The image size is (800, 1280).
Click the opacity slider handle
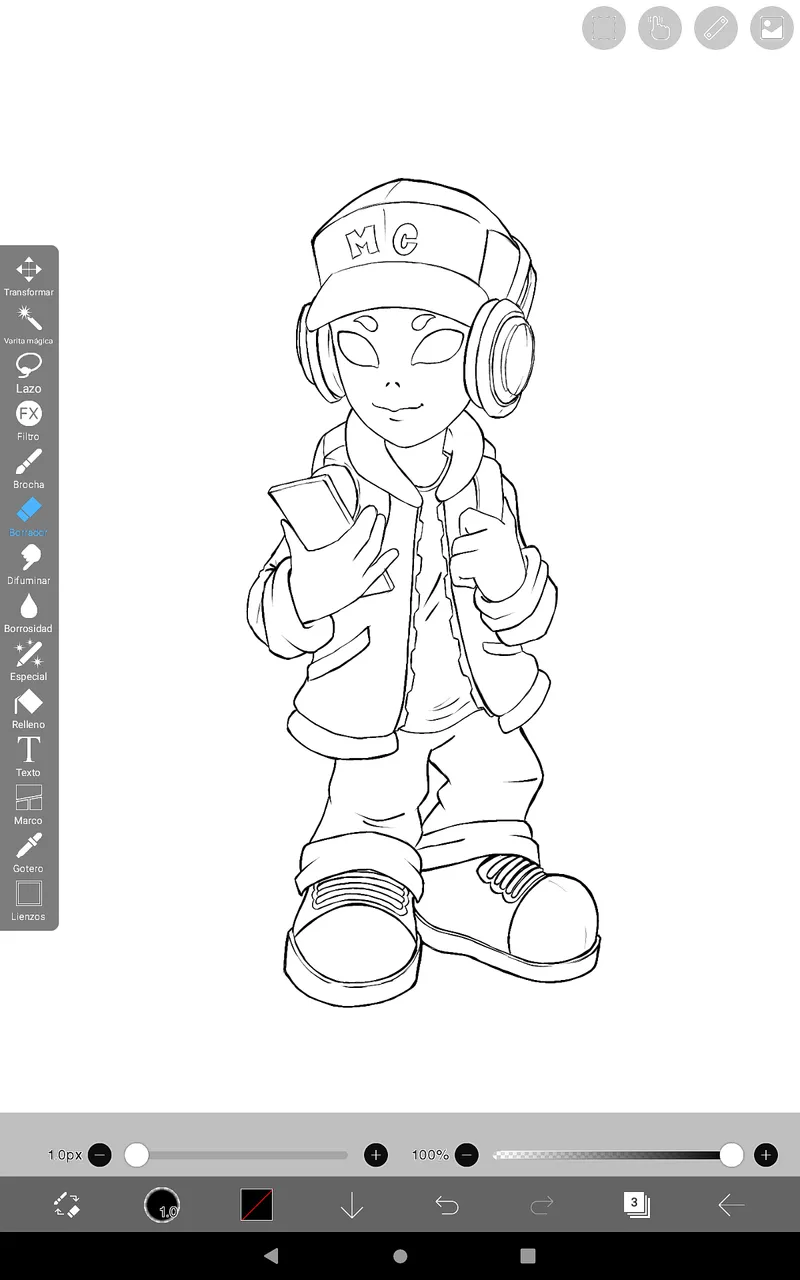732,1155
